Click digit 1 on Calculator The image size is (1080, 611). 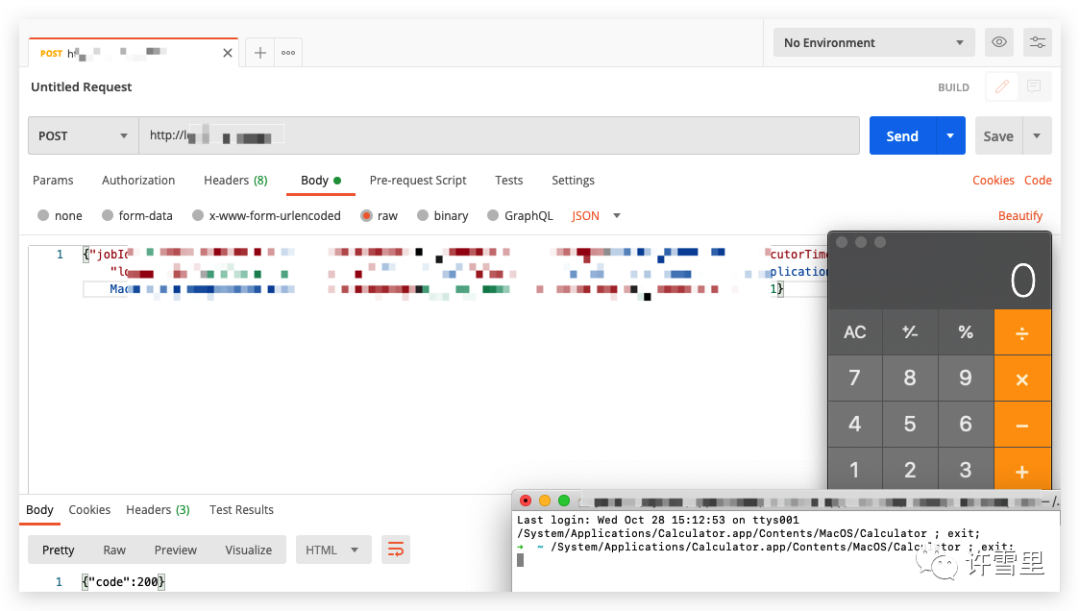855,470
